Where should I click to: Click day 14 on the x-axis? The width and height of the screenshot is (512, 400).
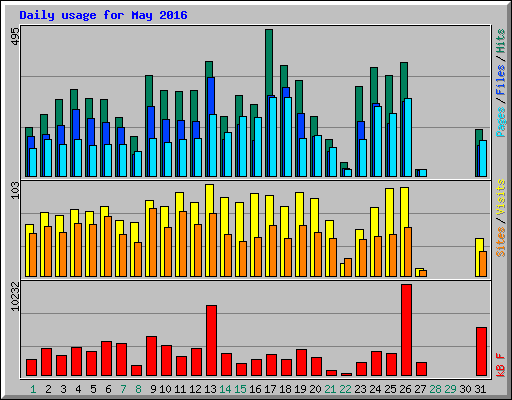pos(225,389)
